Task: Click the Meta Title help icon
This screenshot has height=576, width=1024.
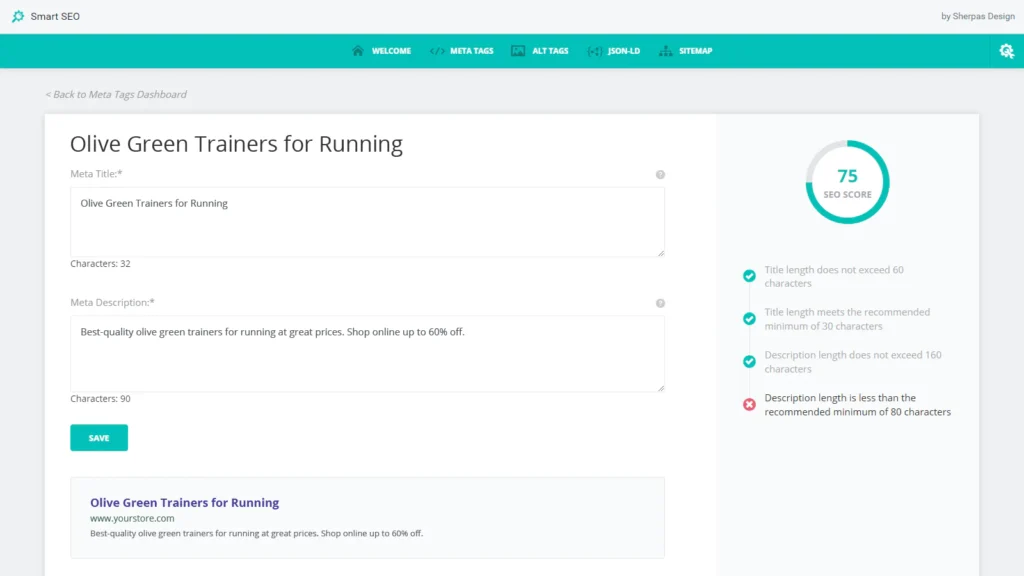Action: (x=660, y=174)
